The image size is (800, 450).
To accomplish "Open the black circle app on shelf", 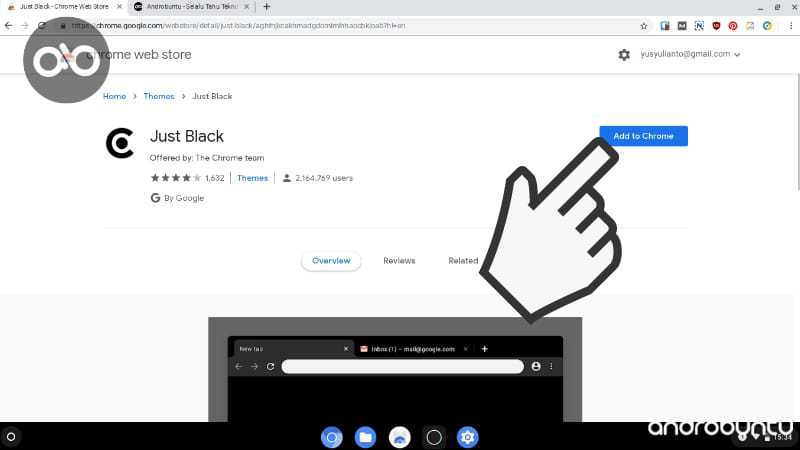I will [x=434, y=437].
